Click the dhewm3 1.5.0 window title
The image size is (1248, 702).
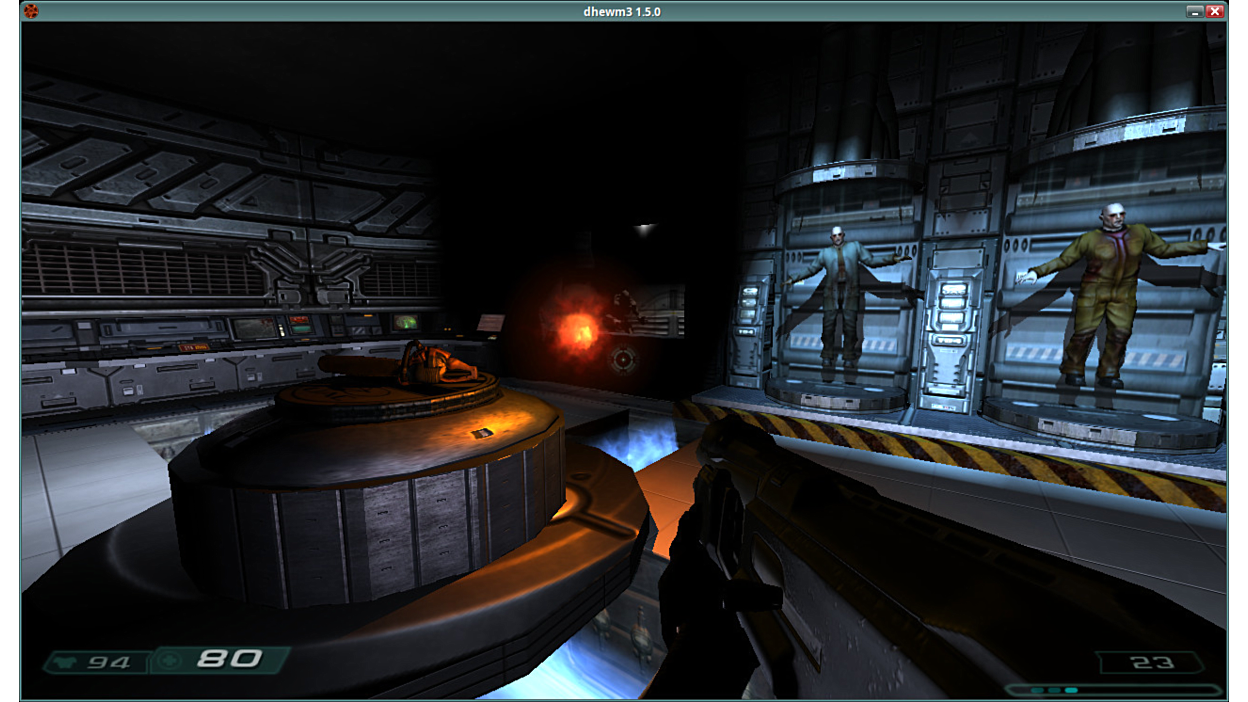pos(622,11)
